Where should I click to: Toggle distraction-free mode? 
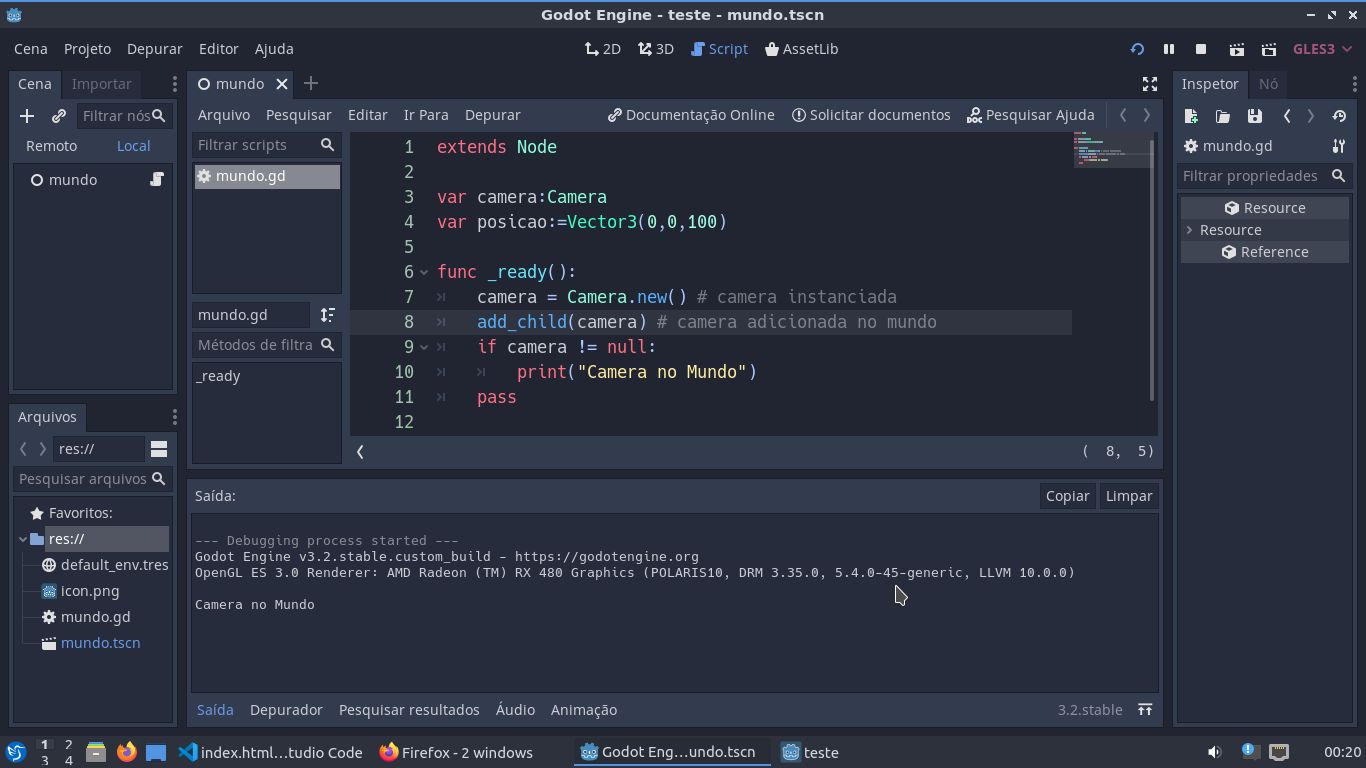click(x=1149, y=84)
